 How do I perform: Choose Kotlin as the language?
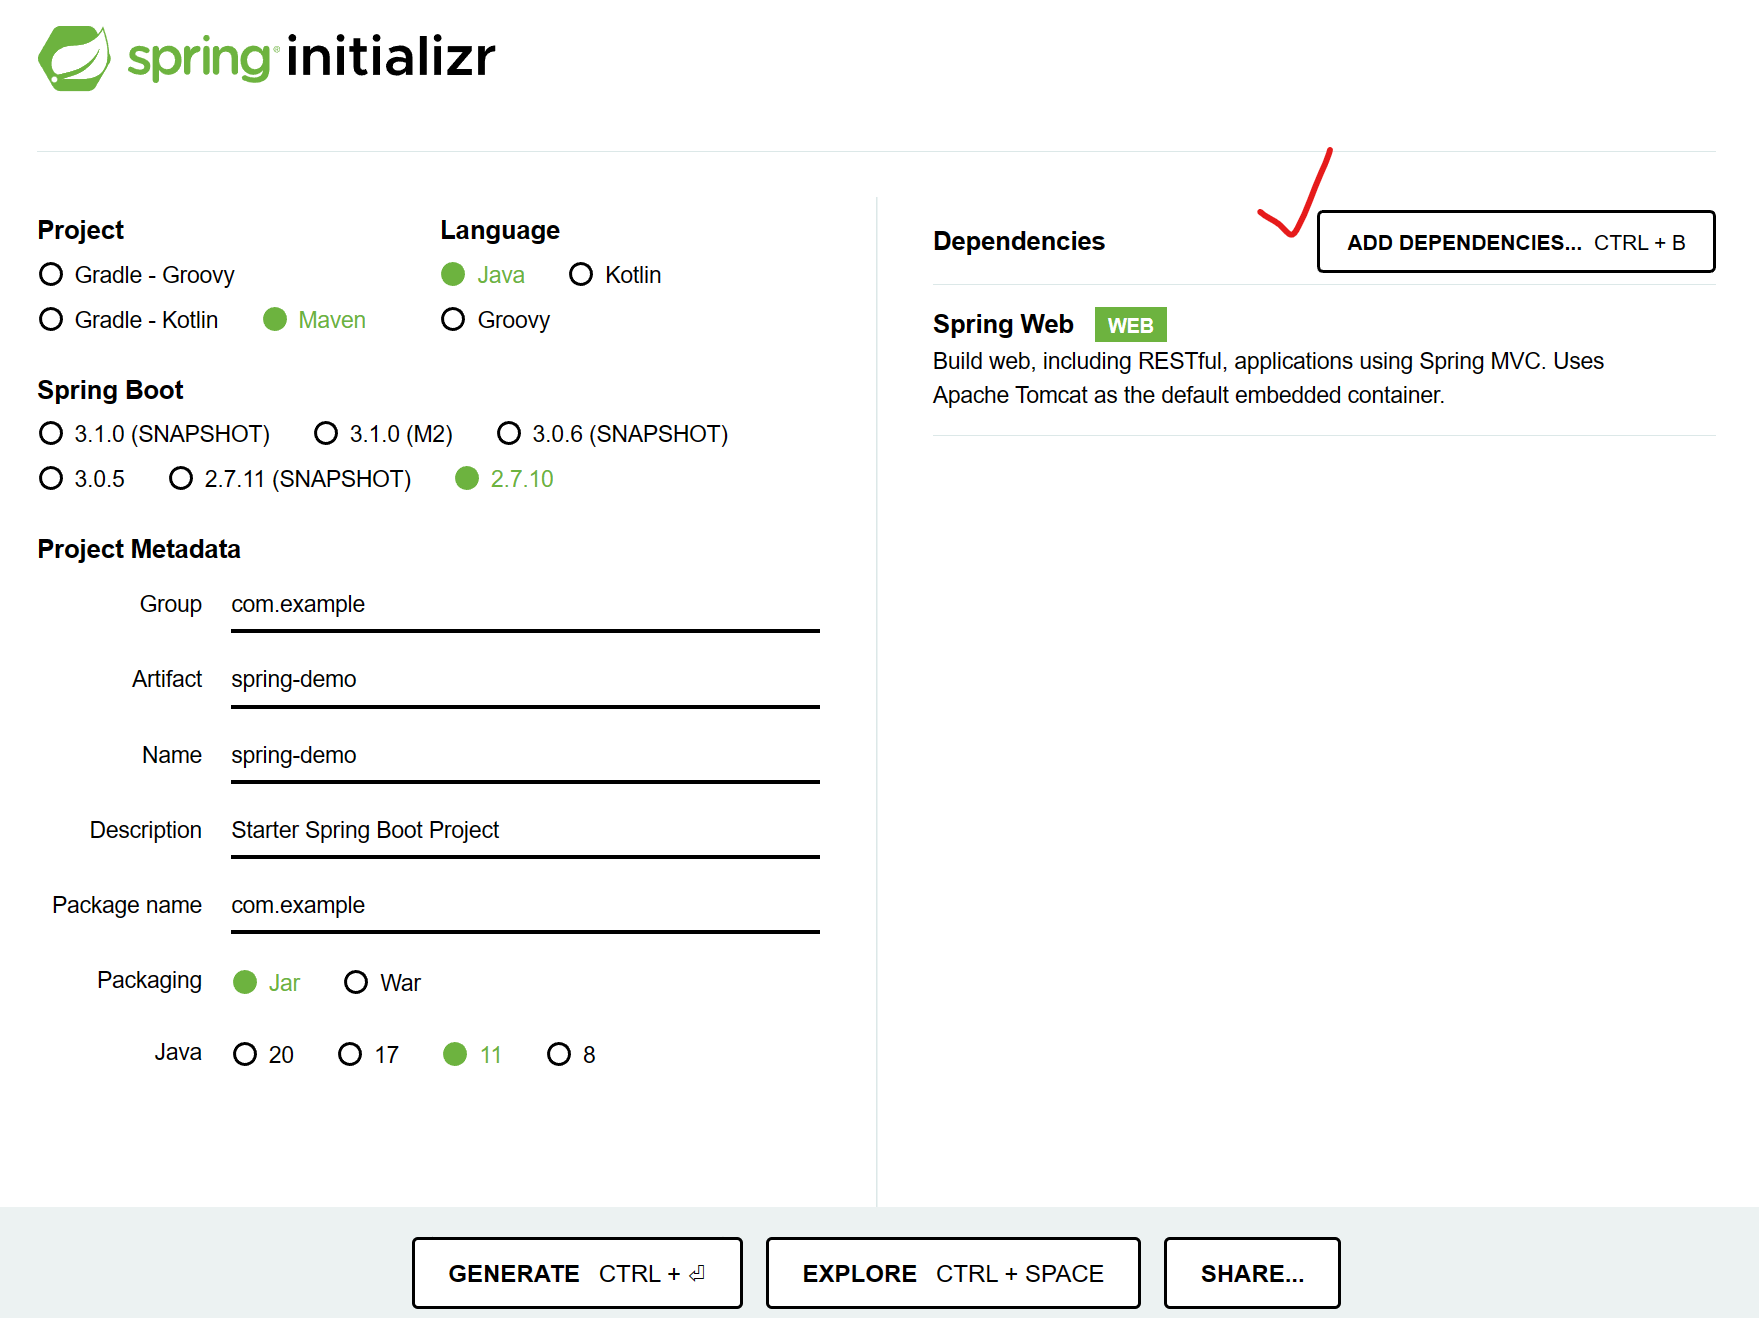[x=615, y=275]
